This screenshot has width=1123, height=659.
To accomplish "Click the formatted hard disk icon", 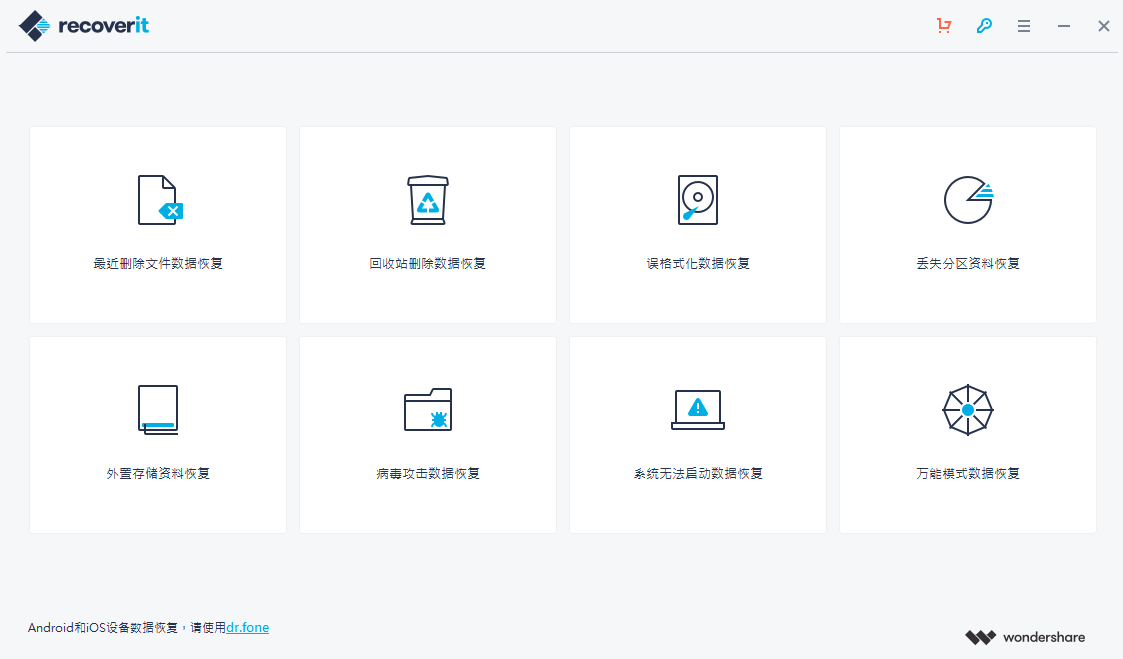I will pos(698,200).
